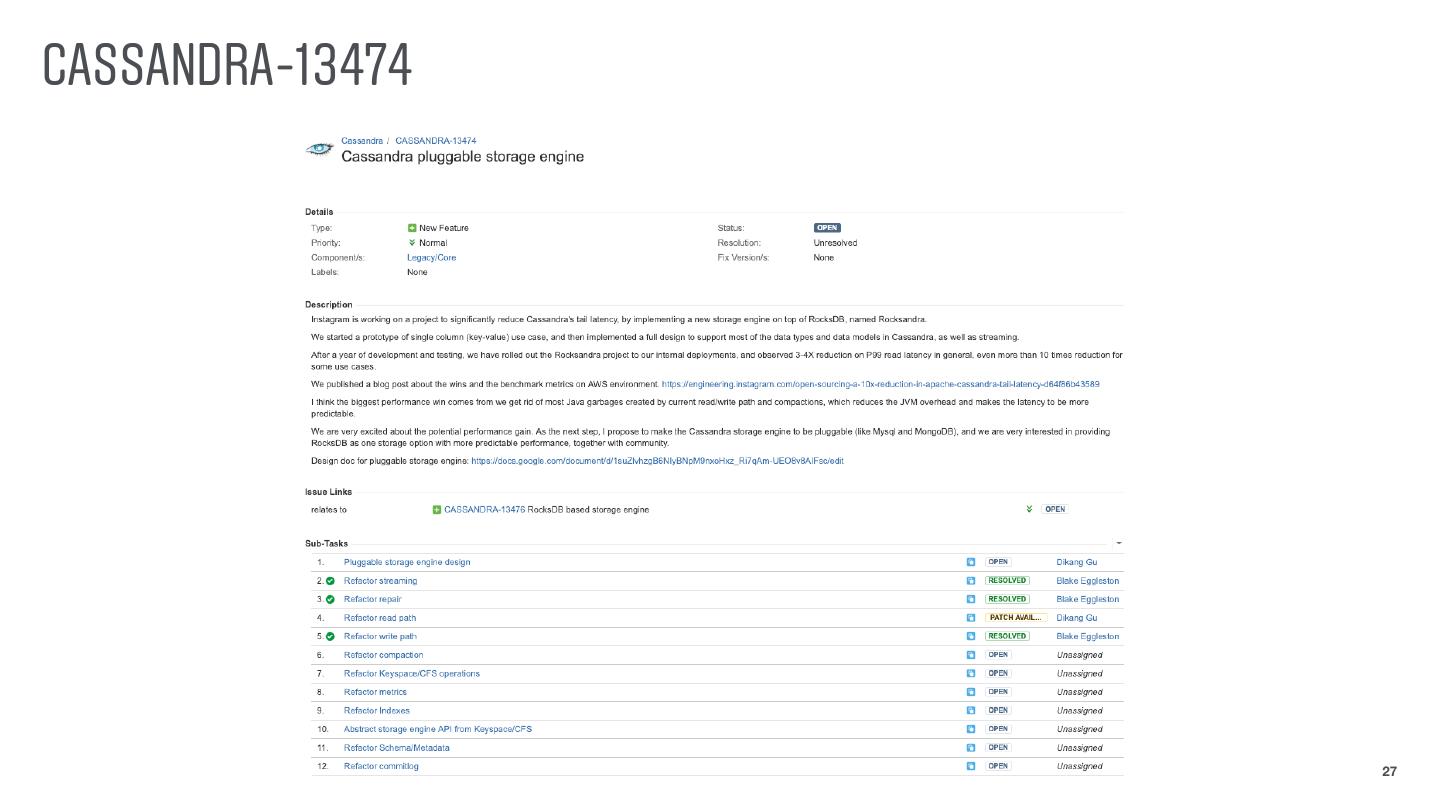Click the sub-task icon for Abstract storage engine API

click(x=970, y=729)
